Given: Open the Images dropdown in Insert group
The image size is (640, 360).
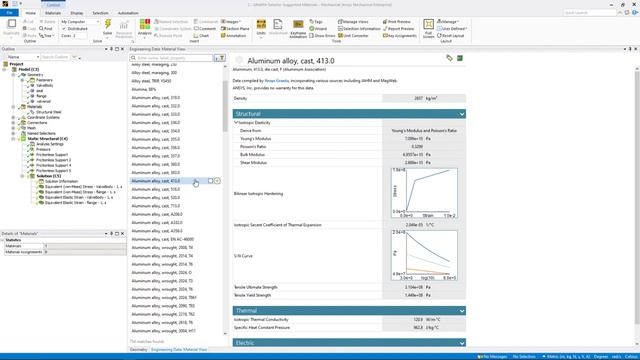Looking at the screenshot, I should click(x=231, y=22).
